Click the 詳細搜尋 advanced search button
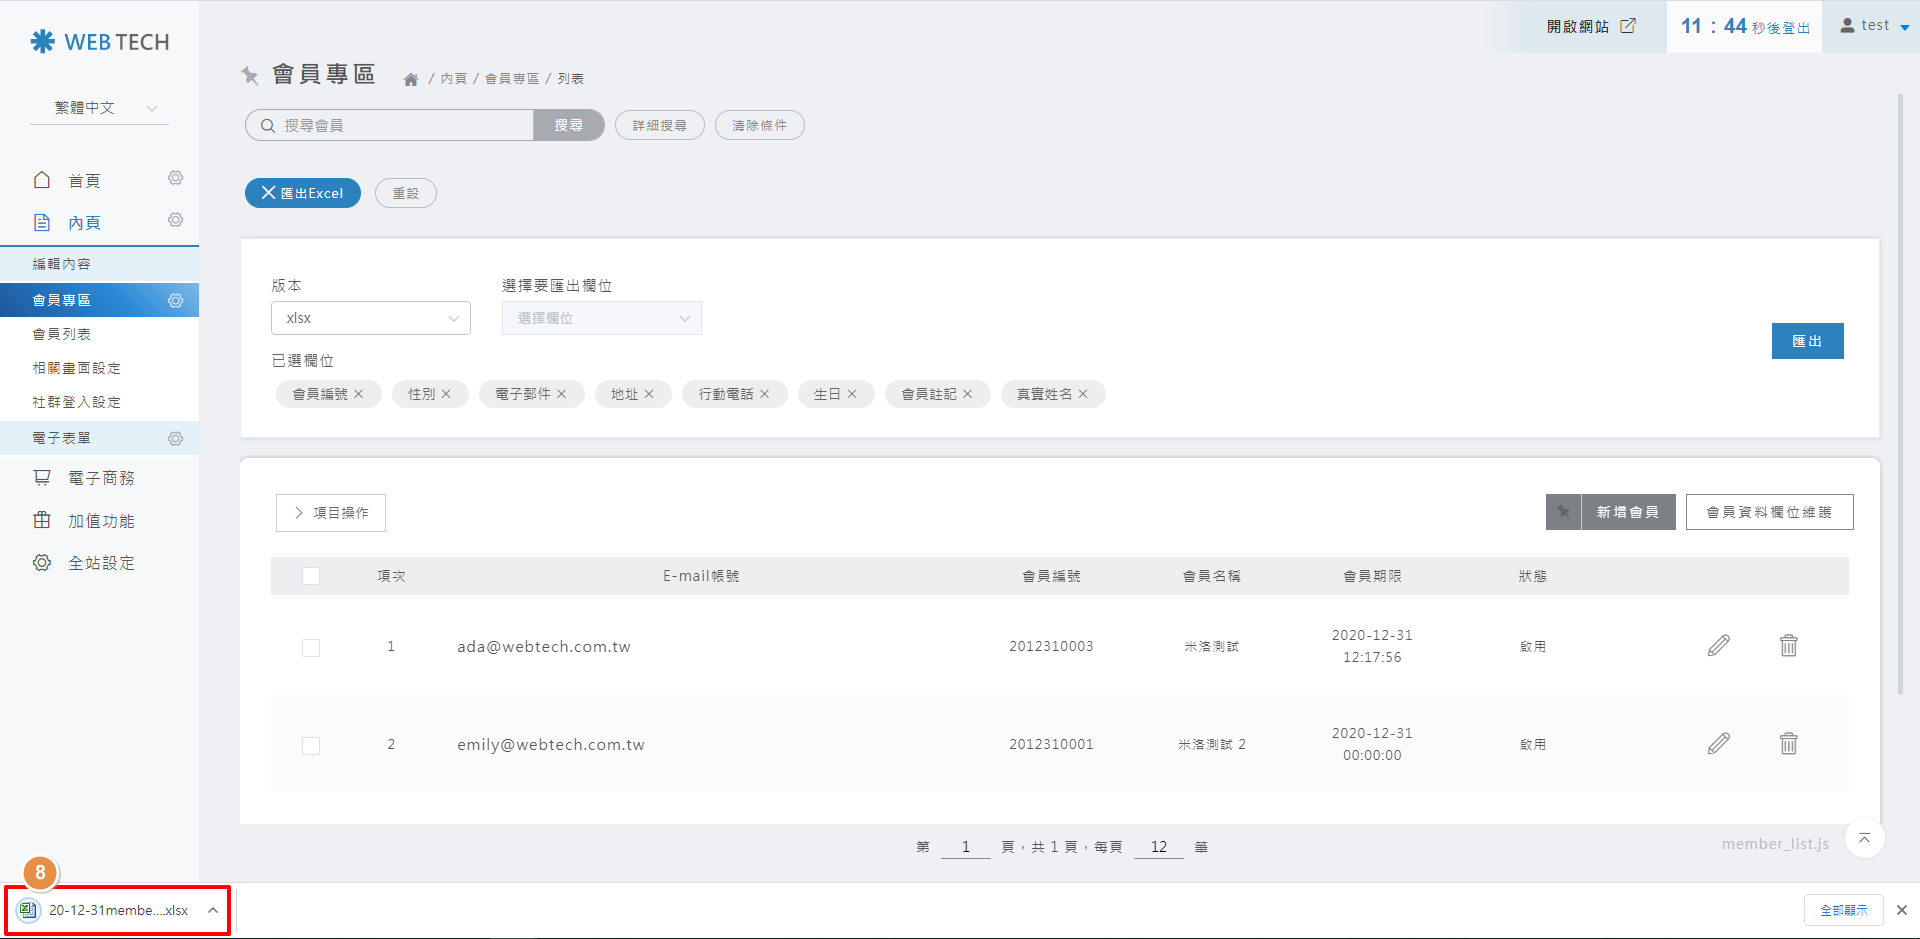This screenshot has width=1920, height=939. tap(659, 125)
